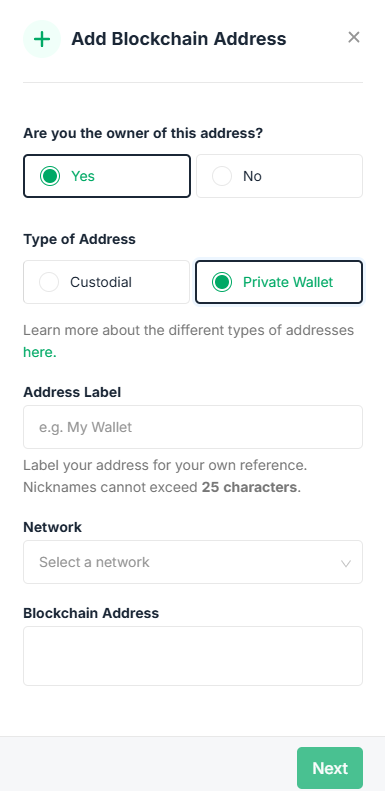This screenshot has height=791, width=385.
Task: Click the green radio circle beside Yes
Action: point(50,176)
